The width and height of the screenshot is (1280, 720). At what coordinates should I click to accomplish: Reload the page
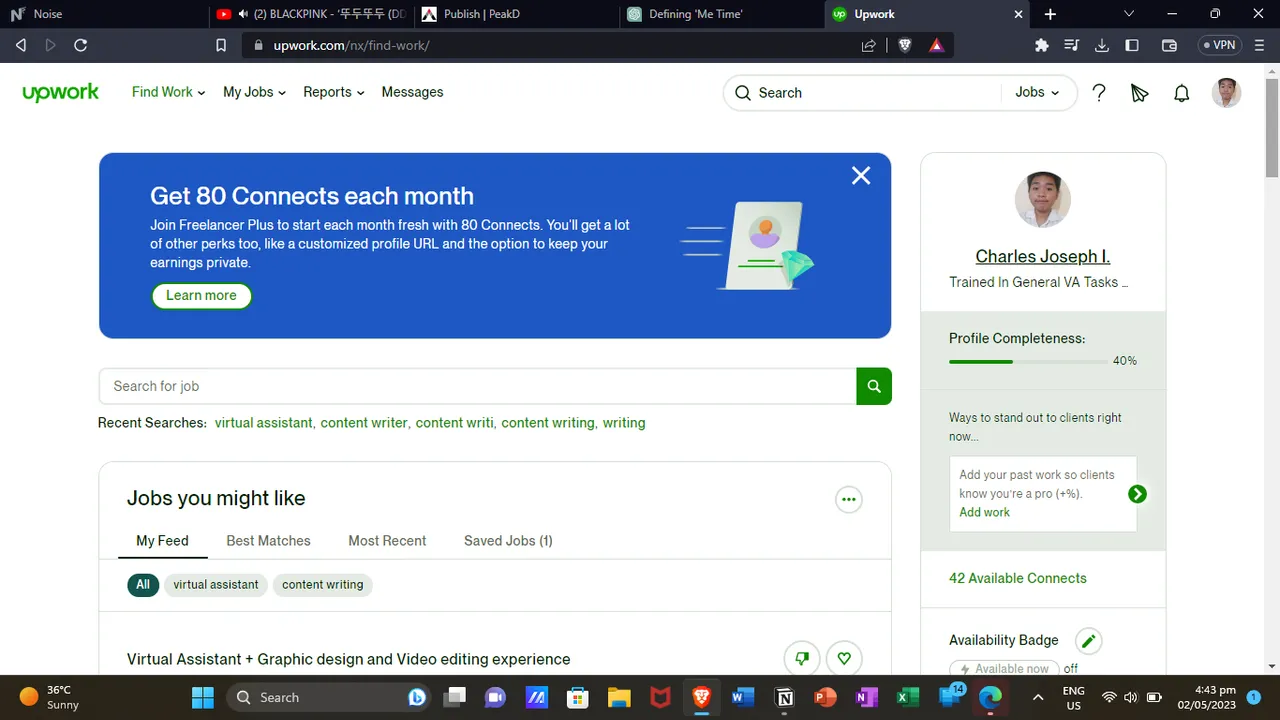coord(81,45)
